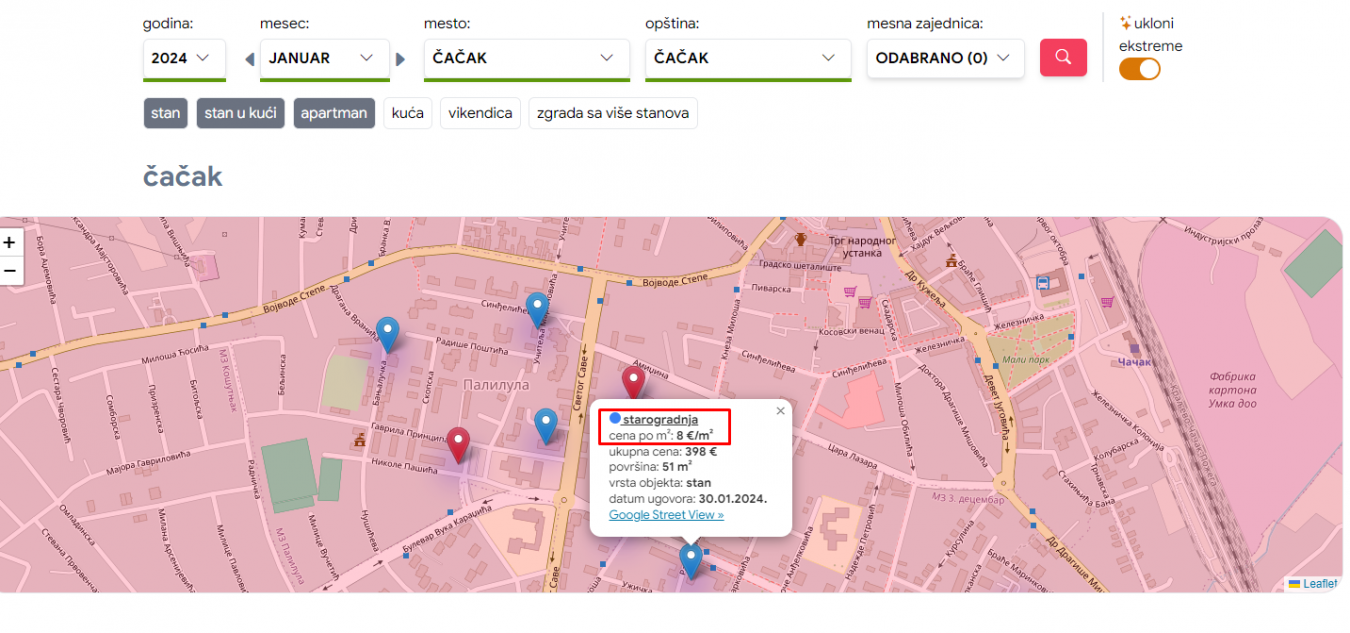
Task: Open the godina 2024 dropdown
Action: pos(184,58)
